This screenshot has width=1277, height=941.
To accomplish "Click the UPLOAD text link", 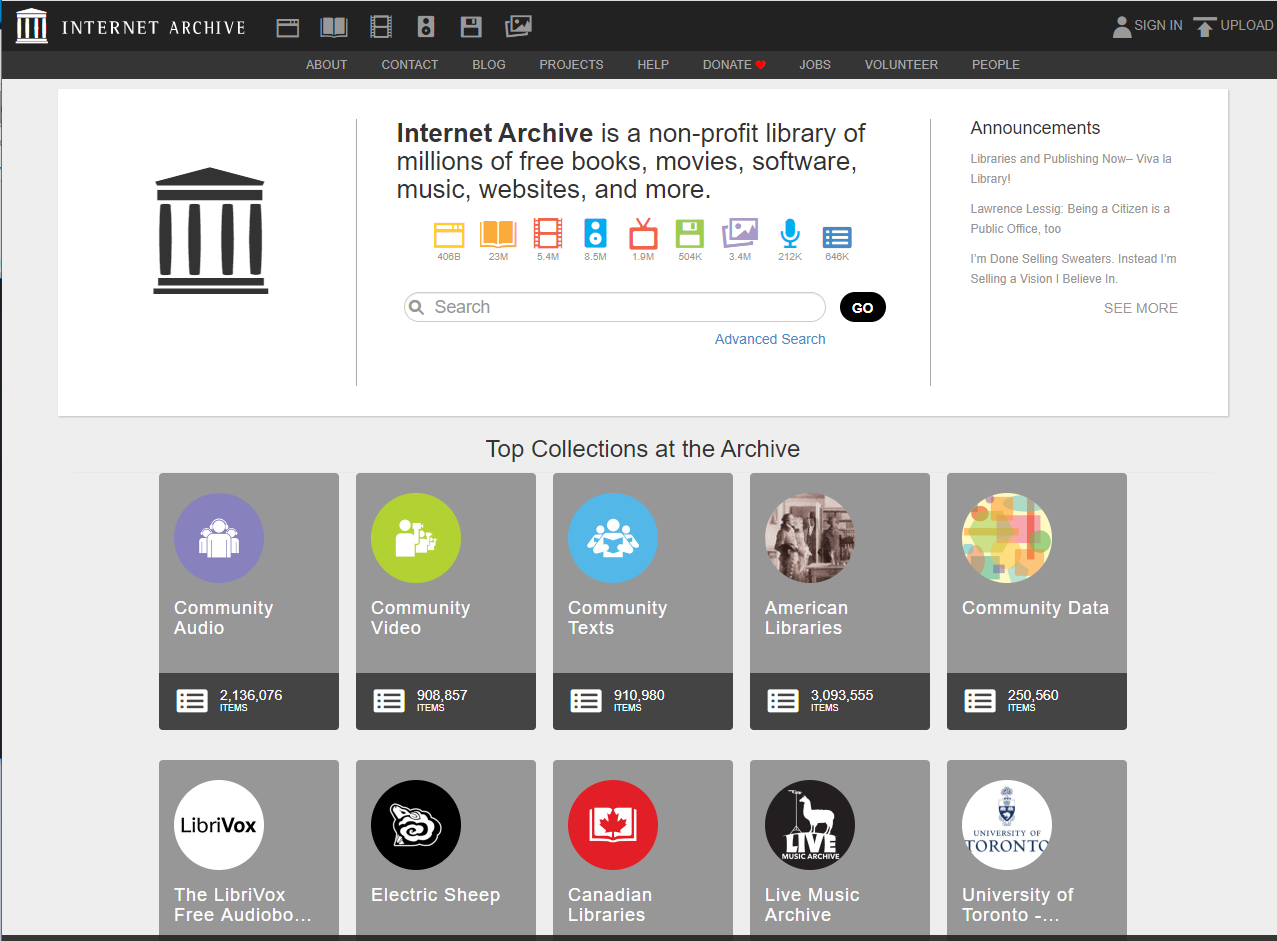I will (x=1247, y=26).
